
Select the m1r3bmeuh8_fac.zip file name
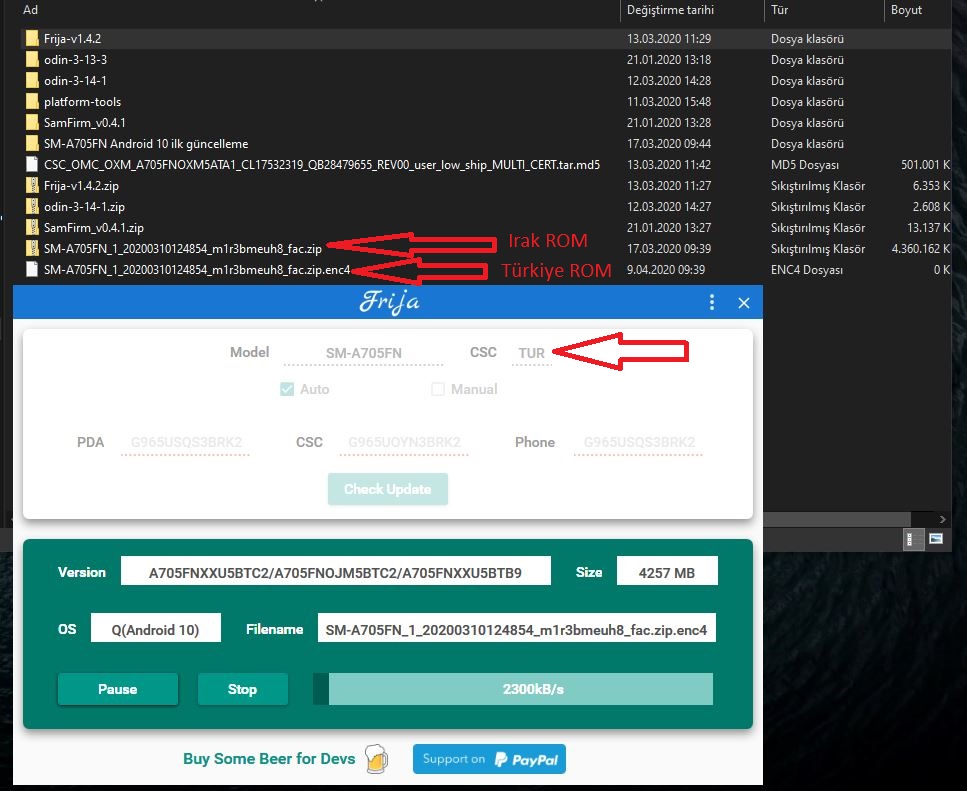coord(183,248)
